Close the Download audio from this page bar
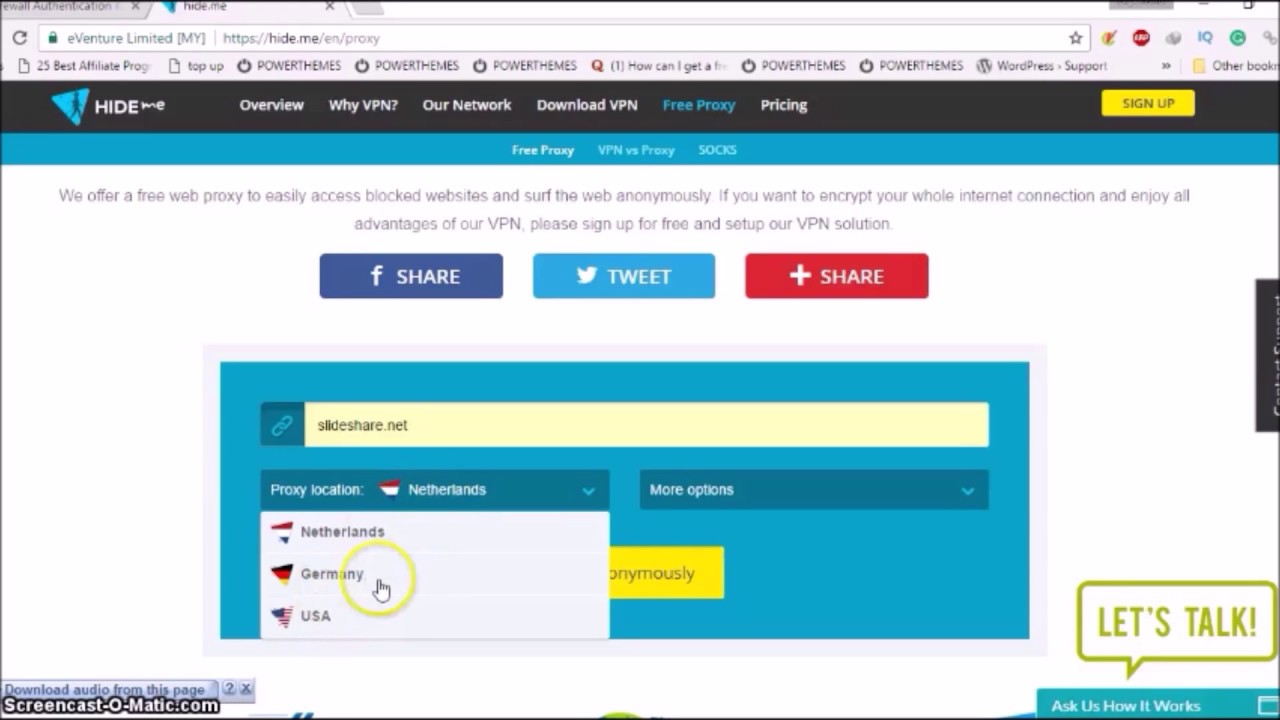1280x720 pixels. tap(246, 689)
